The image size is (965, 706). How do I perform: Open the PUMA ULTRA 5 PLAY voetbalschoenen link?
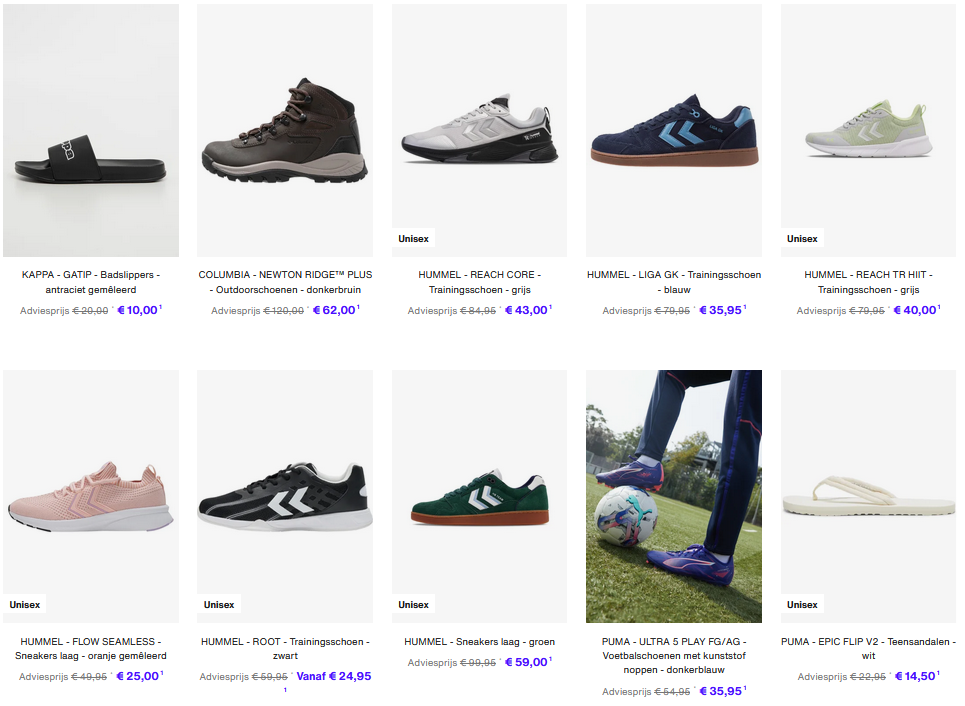[x=673, y=655]
